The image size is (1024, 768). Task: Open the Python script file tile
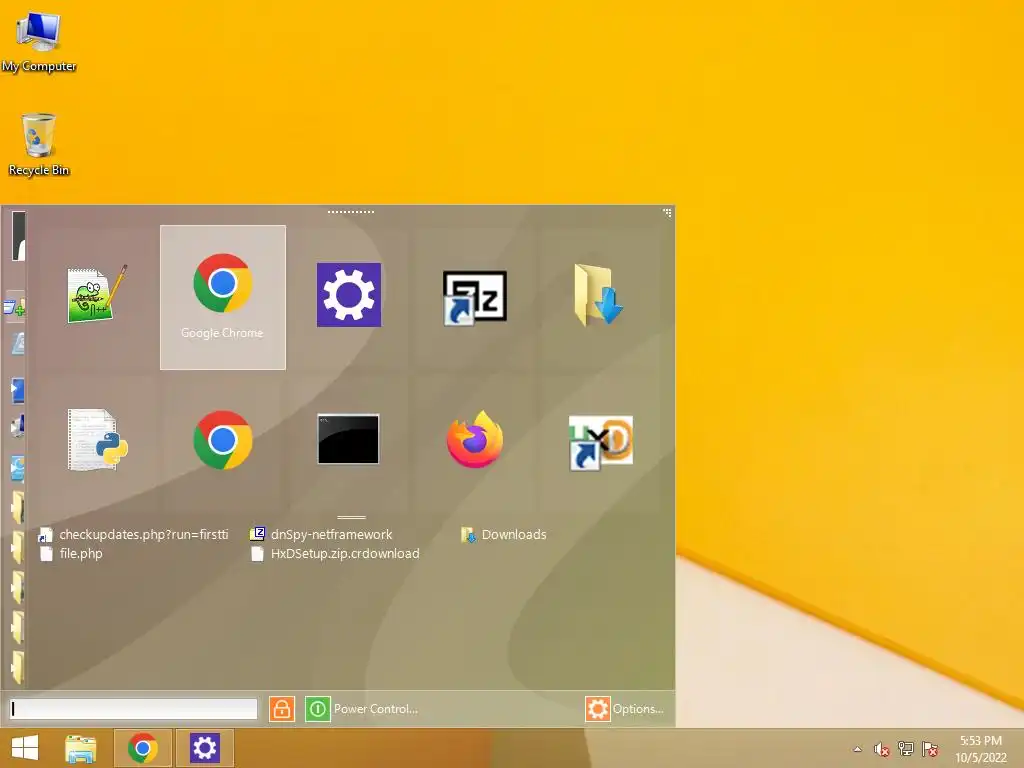coord(97,440)
